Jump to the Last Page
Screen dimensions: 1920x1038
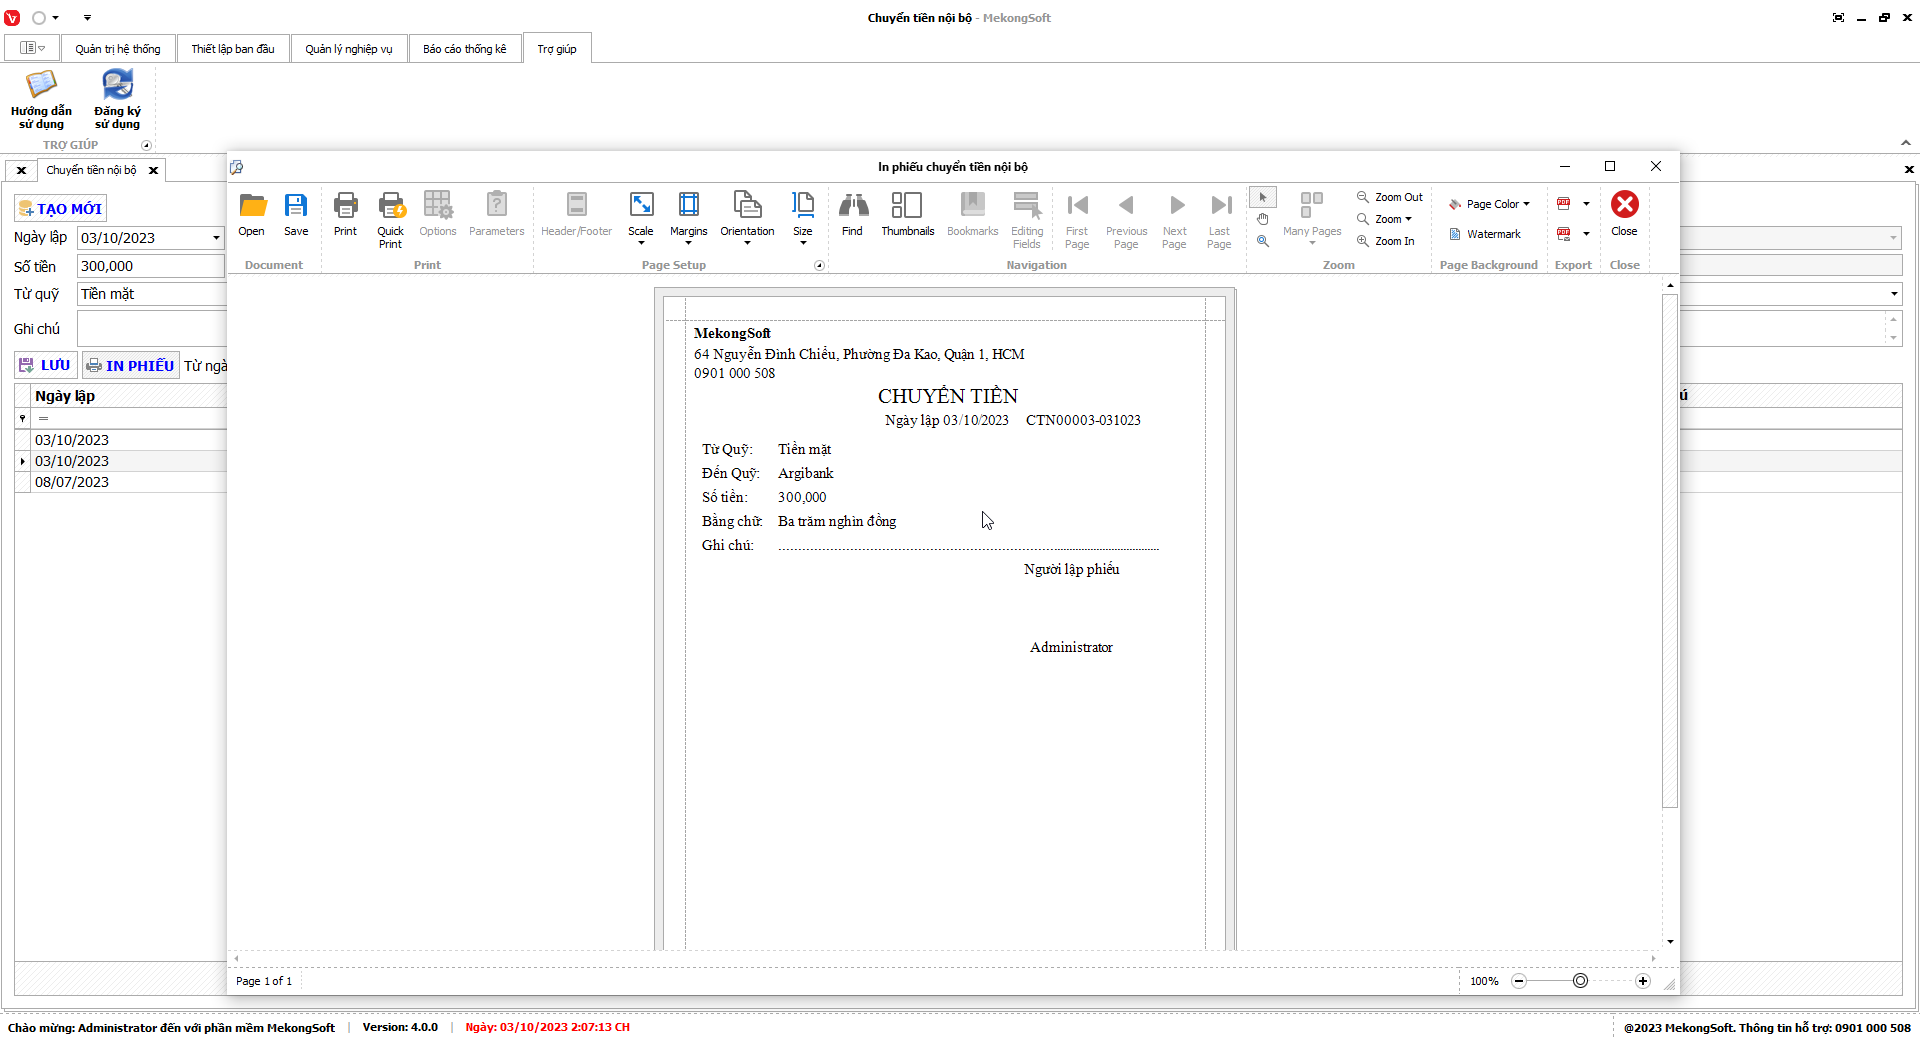(x=1219, y=219)
